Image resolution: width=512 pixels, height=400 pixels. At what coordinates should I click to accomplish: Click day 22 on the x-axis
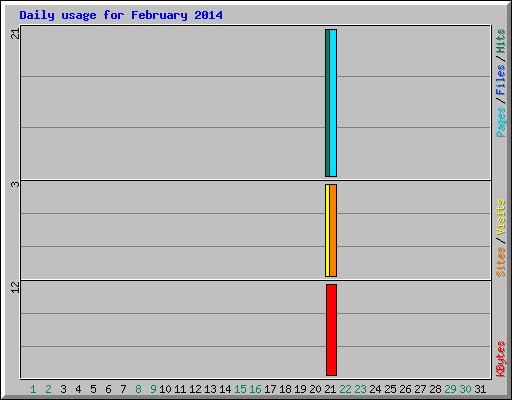345,389
